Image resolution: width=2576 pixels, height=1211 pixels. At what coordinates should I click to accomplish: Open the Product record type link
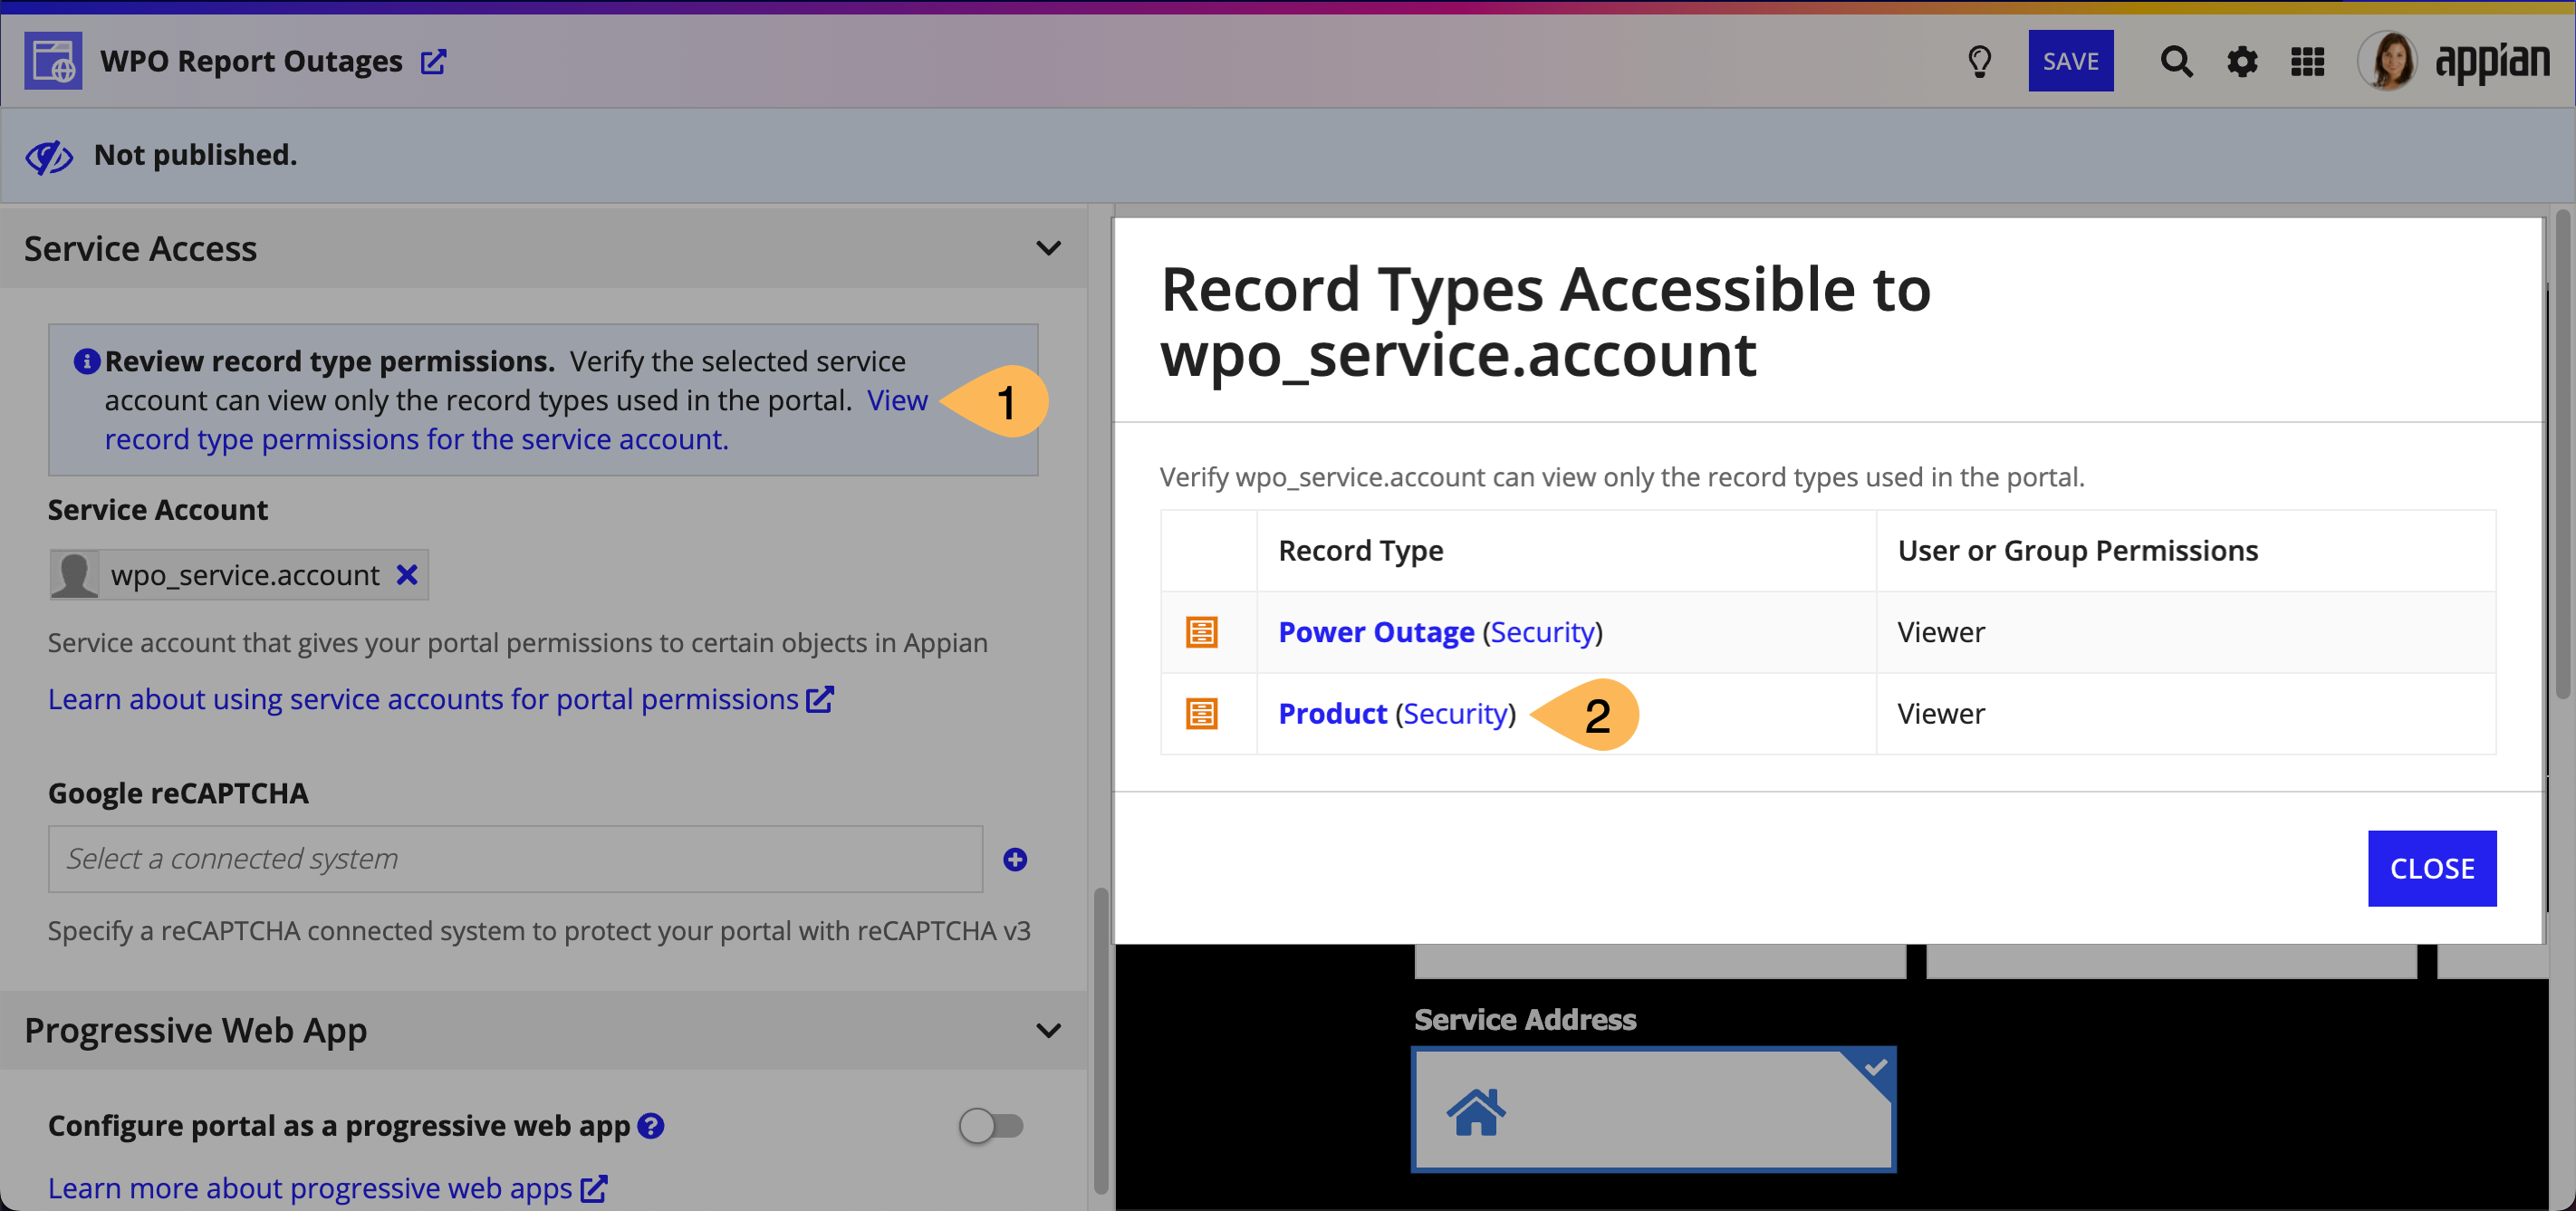coord(1332,714)
